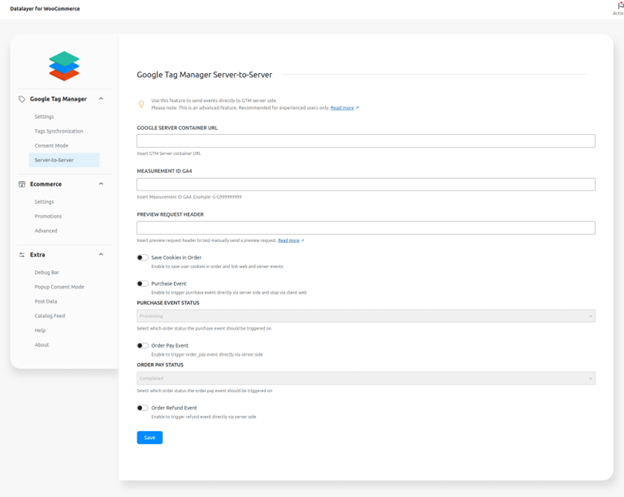
Task: Open the Purchase Event Status dropdown
Action: (x=366, y=316)
